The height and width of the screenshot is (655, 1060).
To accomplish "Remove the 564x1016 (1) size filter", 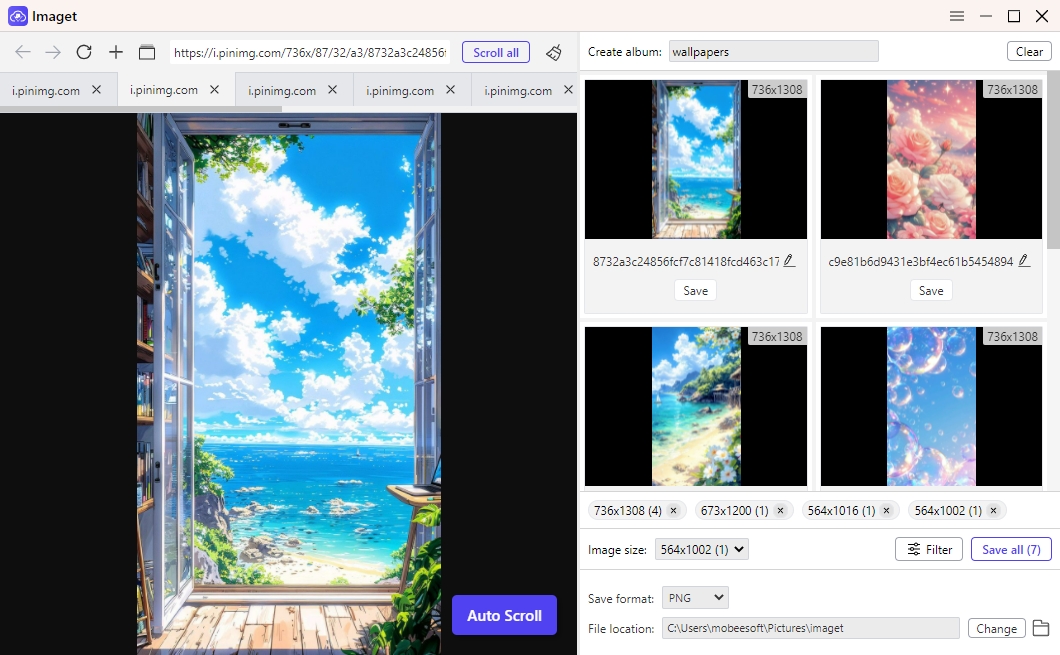I will click(886, 511).
